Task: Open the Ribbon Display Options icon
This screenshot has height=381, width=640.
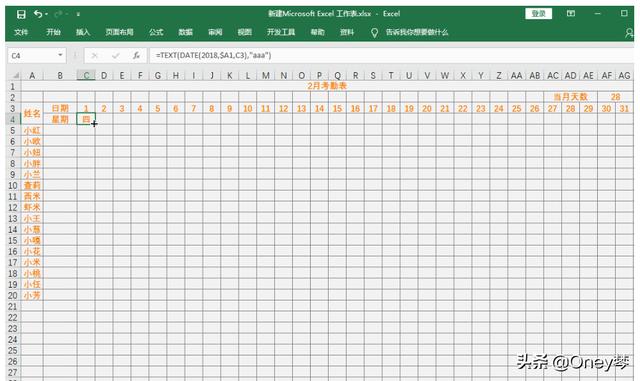Action: pos(571,14)
